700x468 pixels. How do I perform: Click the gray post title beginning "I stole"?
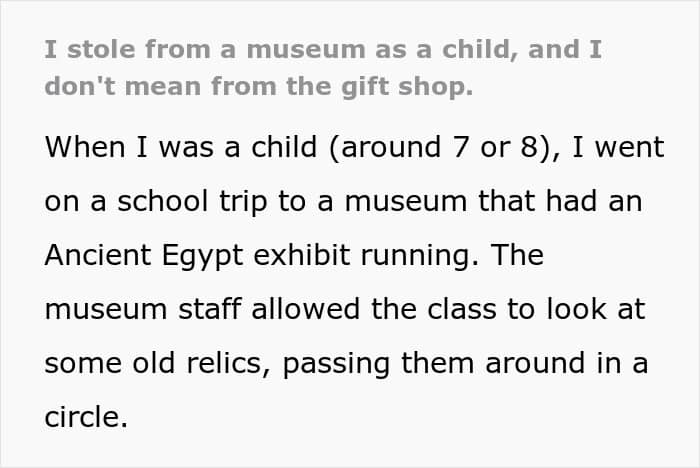pyautogui.click(x=323, y=68)
